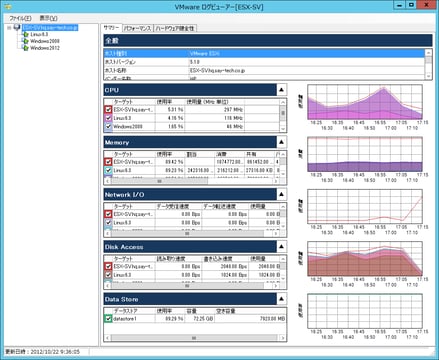The image size is (439, 360).
Task: Switch to the パフォーマンス tab
Action: 138,28
